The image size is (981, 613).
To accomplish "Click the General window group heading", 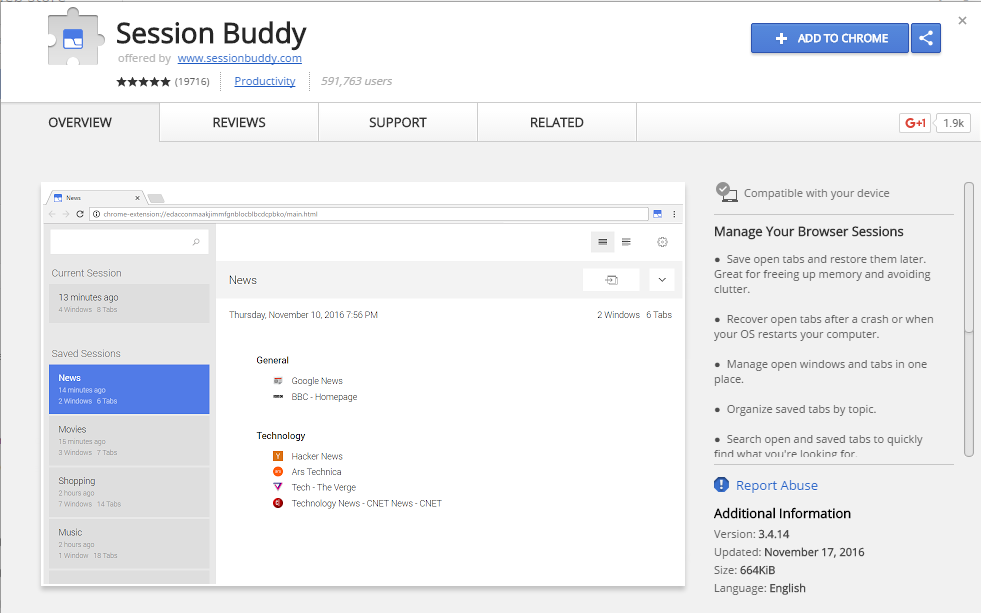I will coord(272,360).
